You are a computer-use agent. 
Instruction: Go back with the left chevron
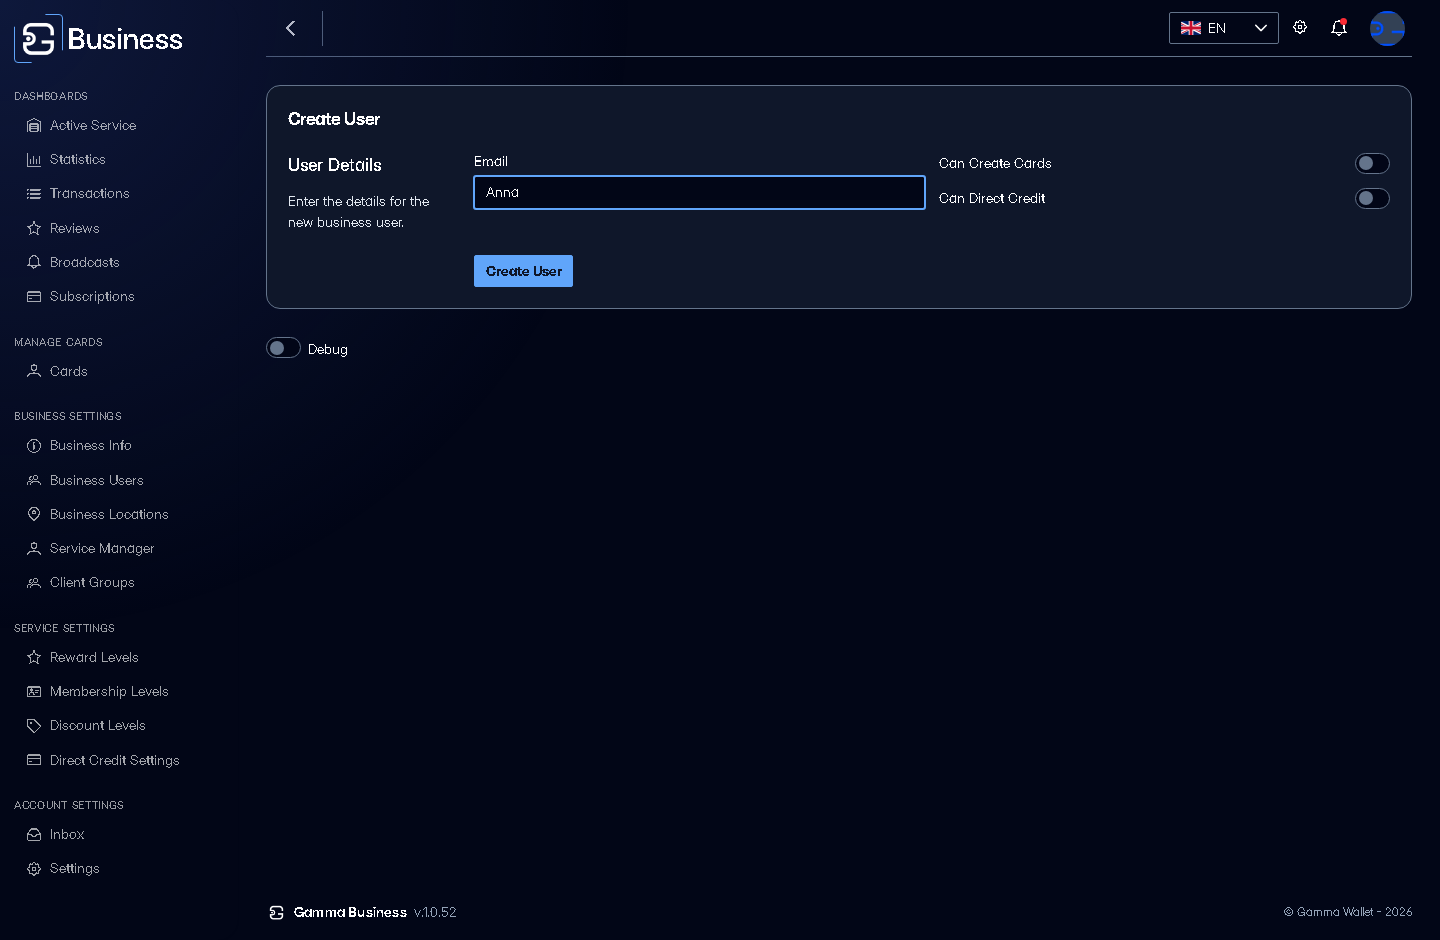291,28
